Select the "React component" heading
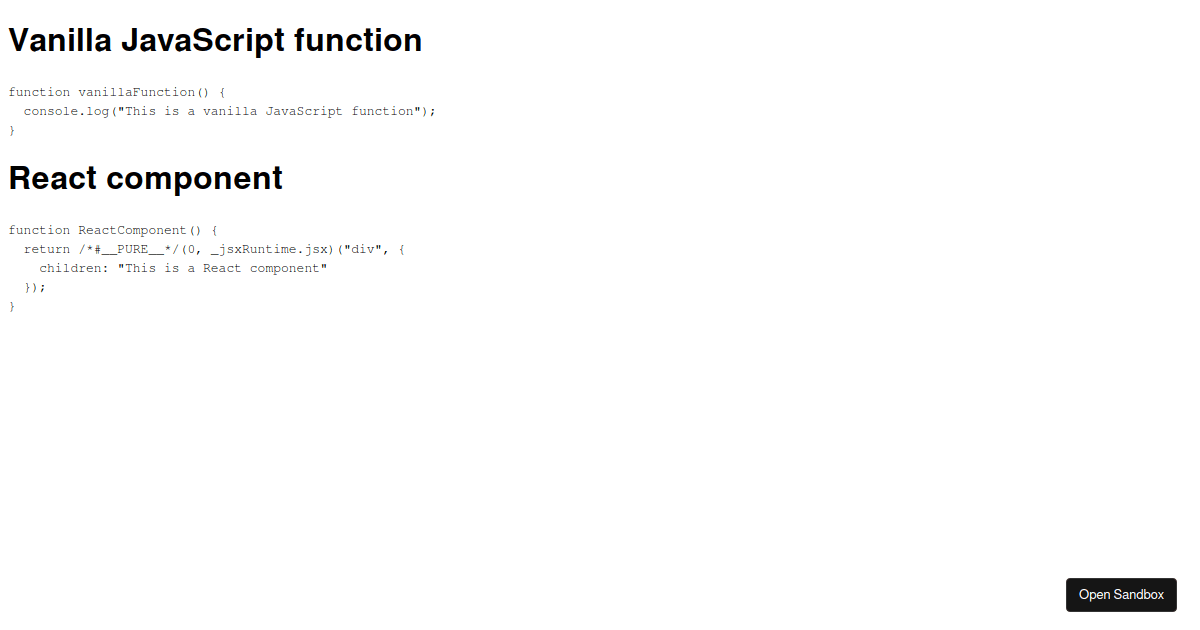 (x=145, y=178)
